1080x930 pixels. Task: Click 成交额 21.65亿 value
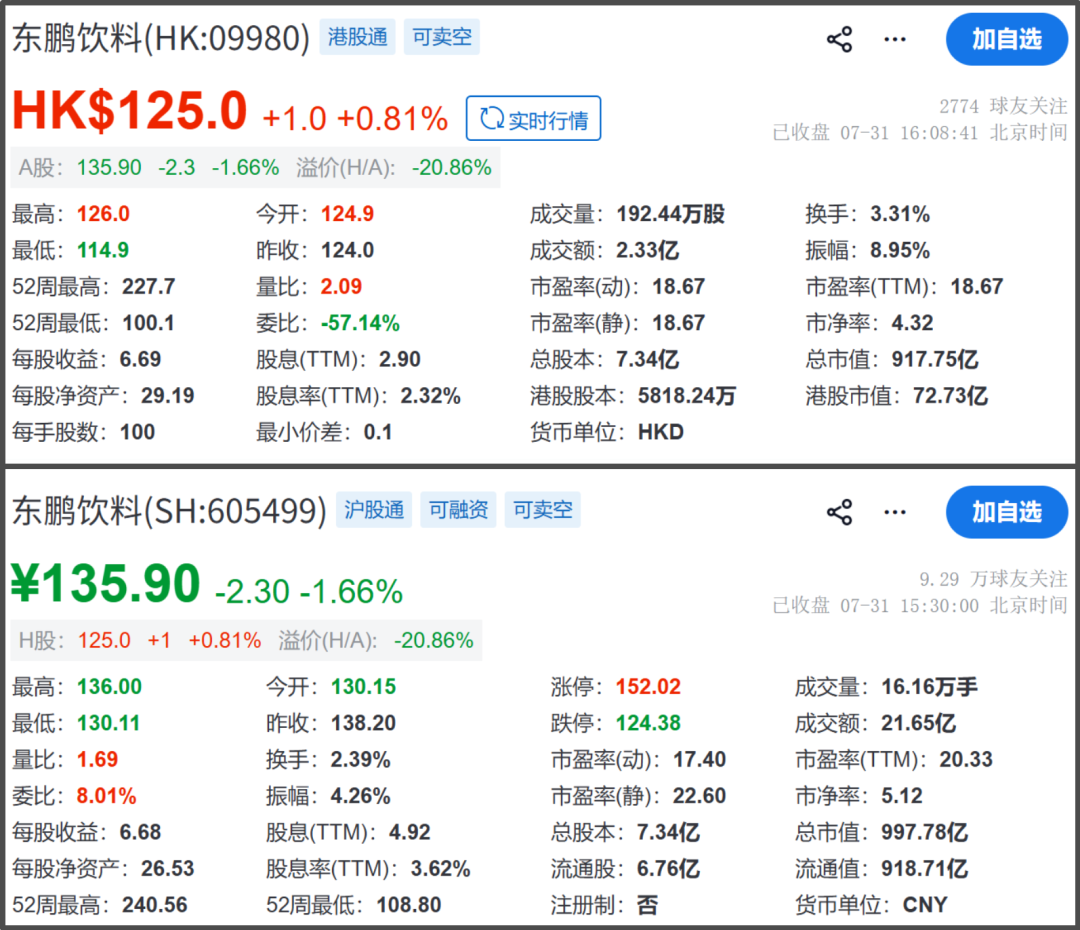(918, 723)
